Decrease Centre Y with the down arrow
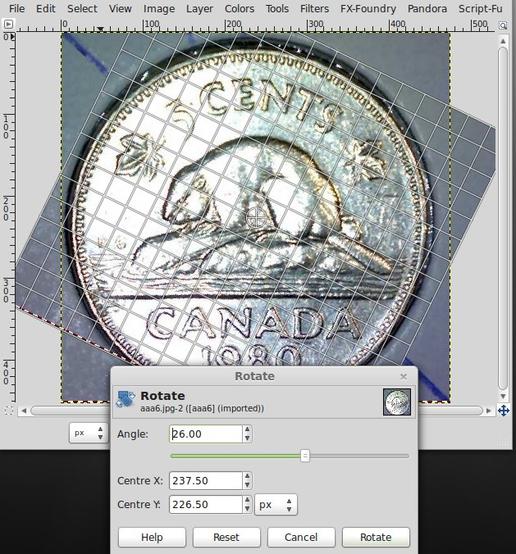 pos(247,509)
